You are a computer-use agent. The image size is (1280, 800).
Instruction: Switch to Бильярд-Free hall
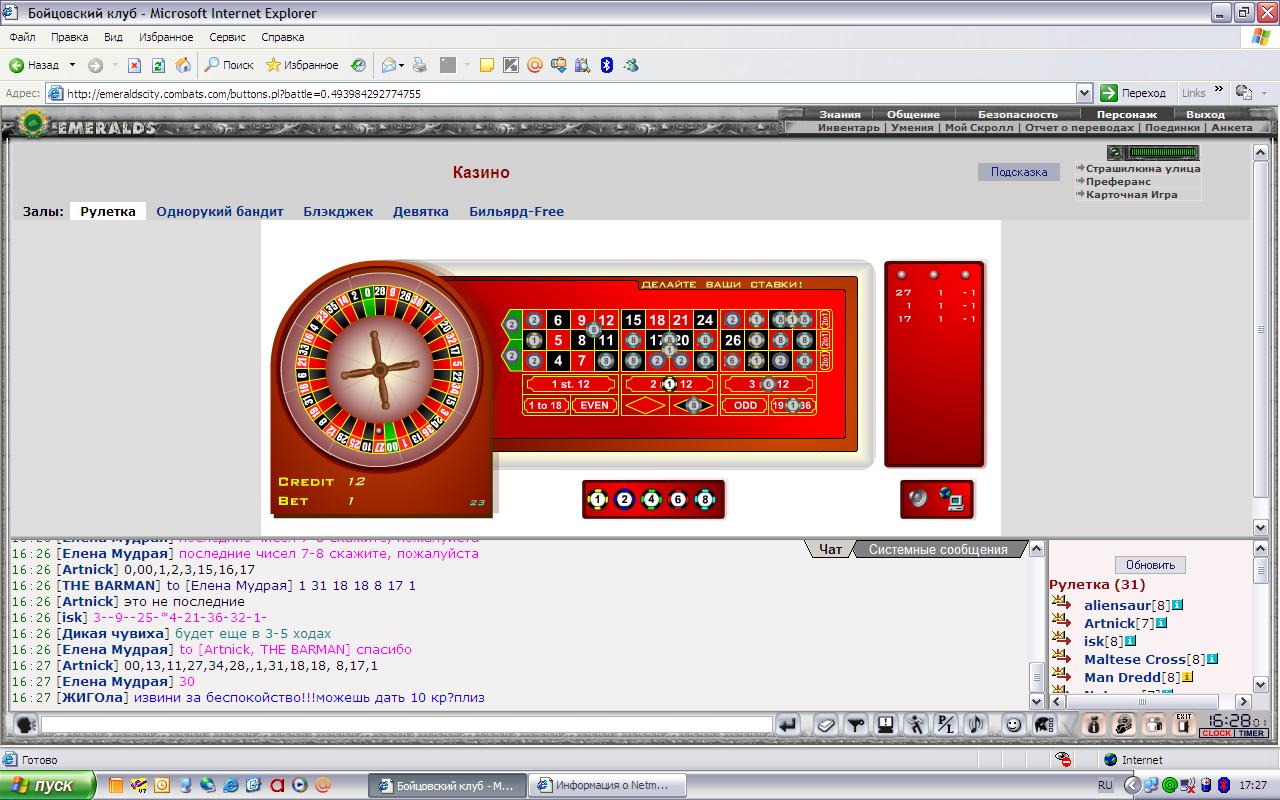pos(516,211)
